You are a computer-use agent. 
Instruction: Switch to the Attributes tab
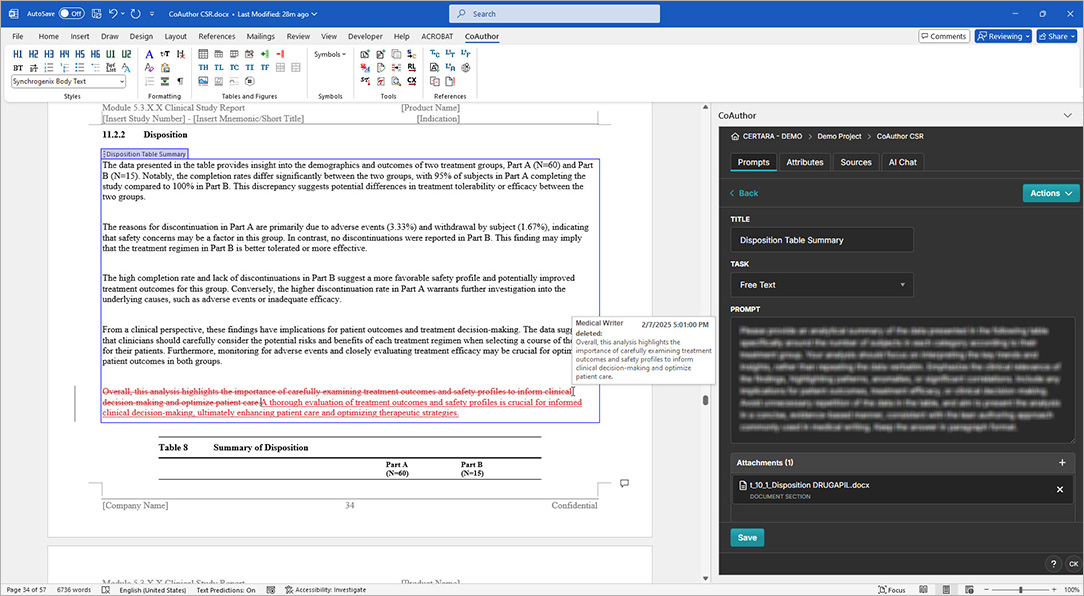coord(805,162)
